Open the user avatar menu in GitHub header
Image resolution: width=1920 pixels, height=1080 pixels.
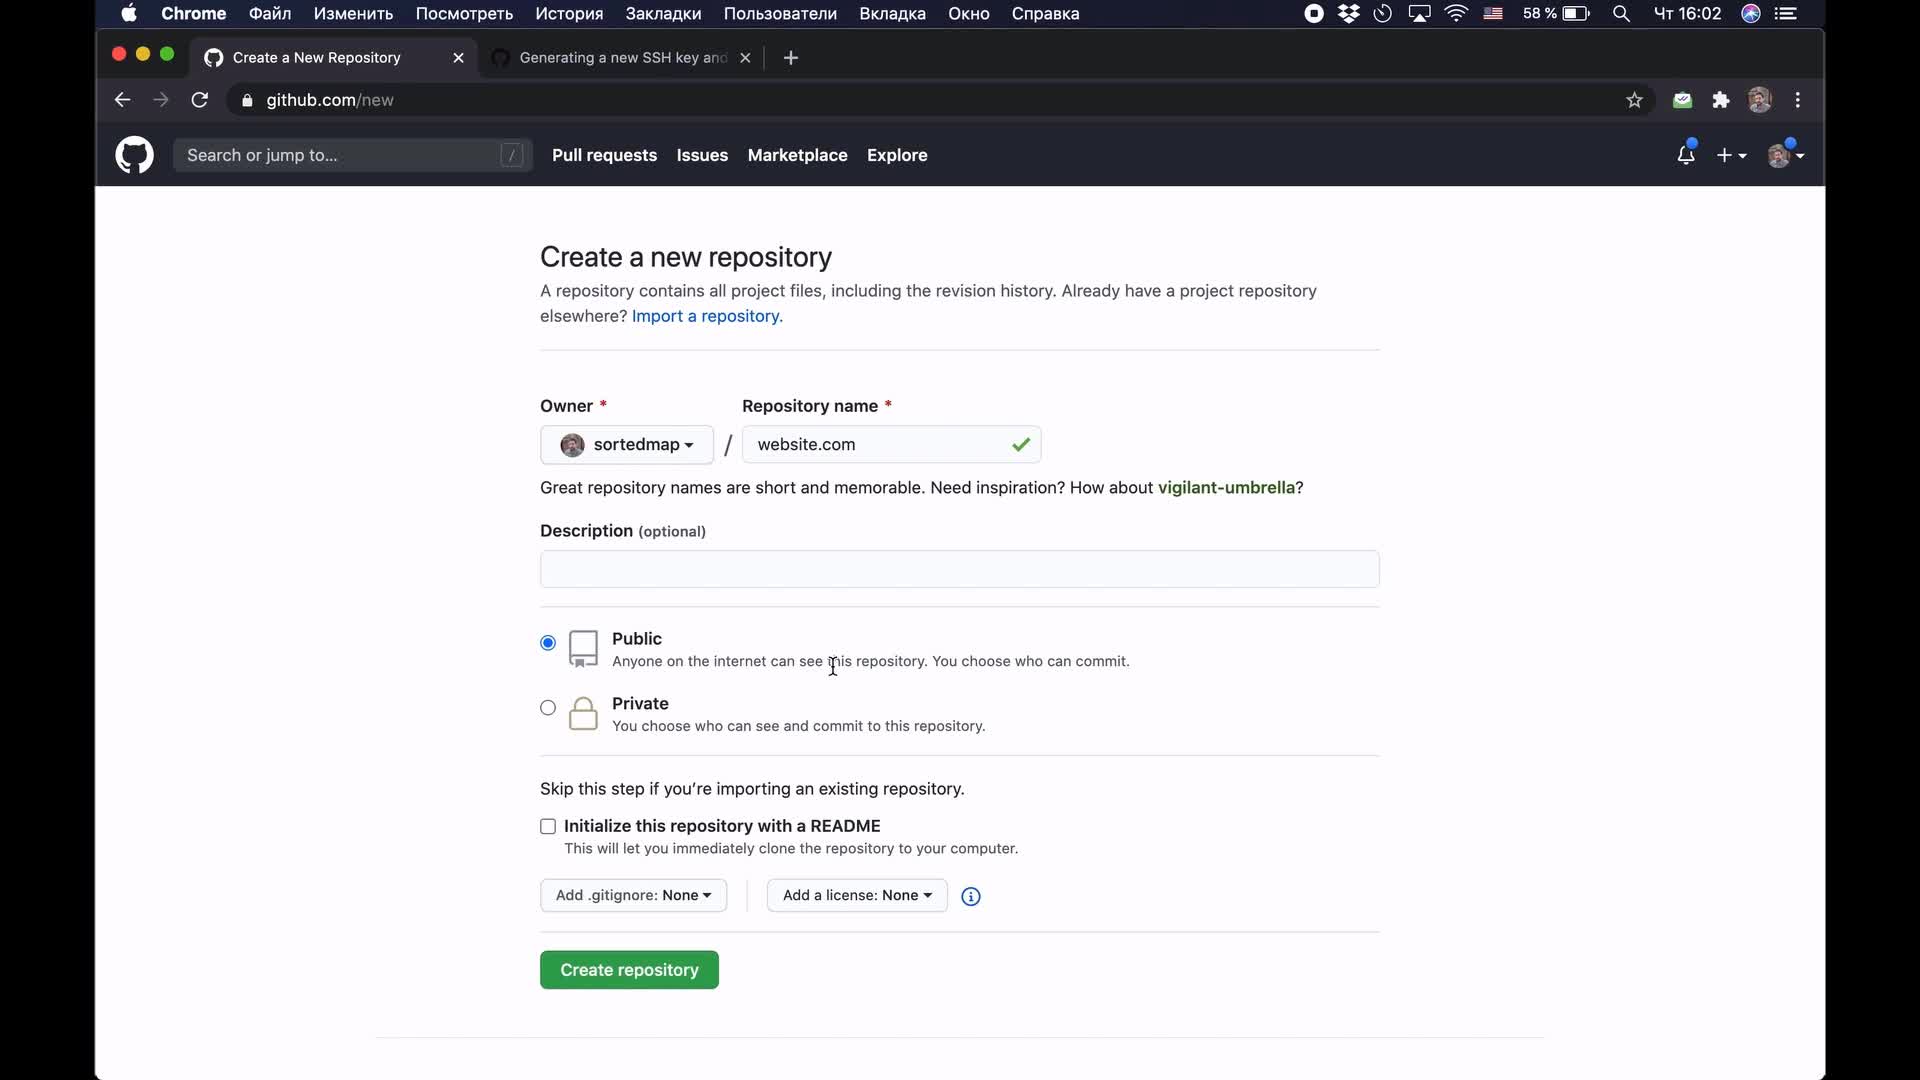(x=1785, y=155)
